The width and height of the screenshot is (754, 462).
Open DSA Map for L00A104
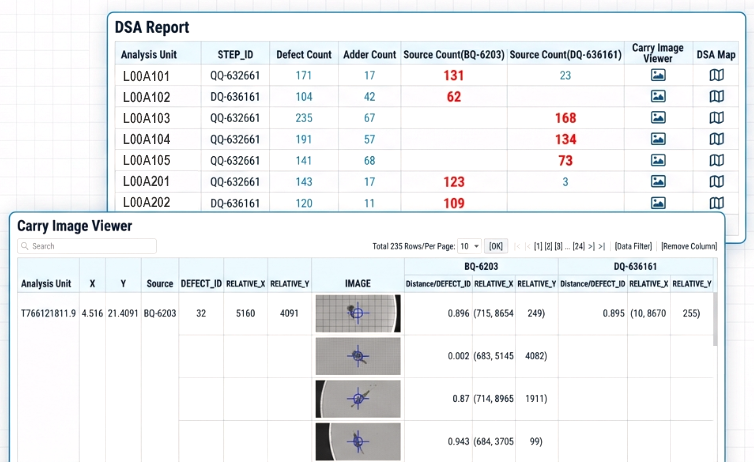[x=715, y=139]
